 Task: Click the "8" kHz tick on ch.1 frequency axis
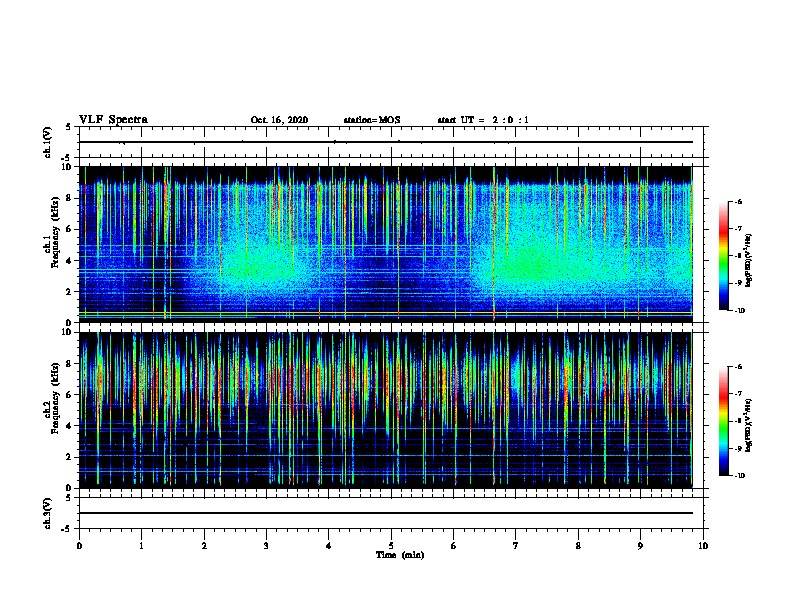pyautogui.click(x=69, y=198)
